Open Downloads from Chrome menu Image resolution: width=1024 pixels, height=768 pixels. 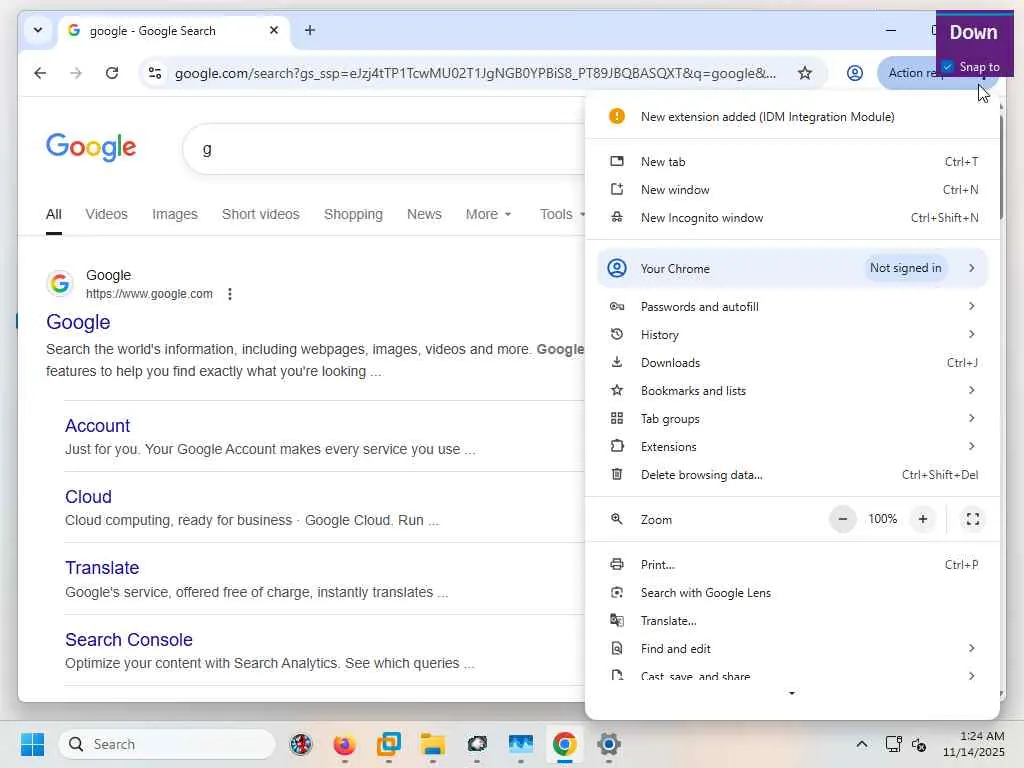792,362
